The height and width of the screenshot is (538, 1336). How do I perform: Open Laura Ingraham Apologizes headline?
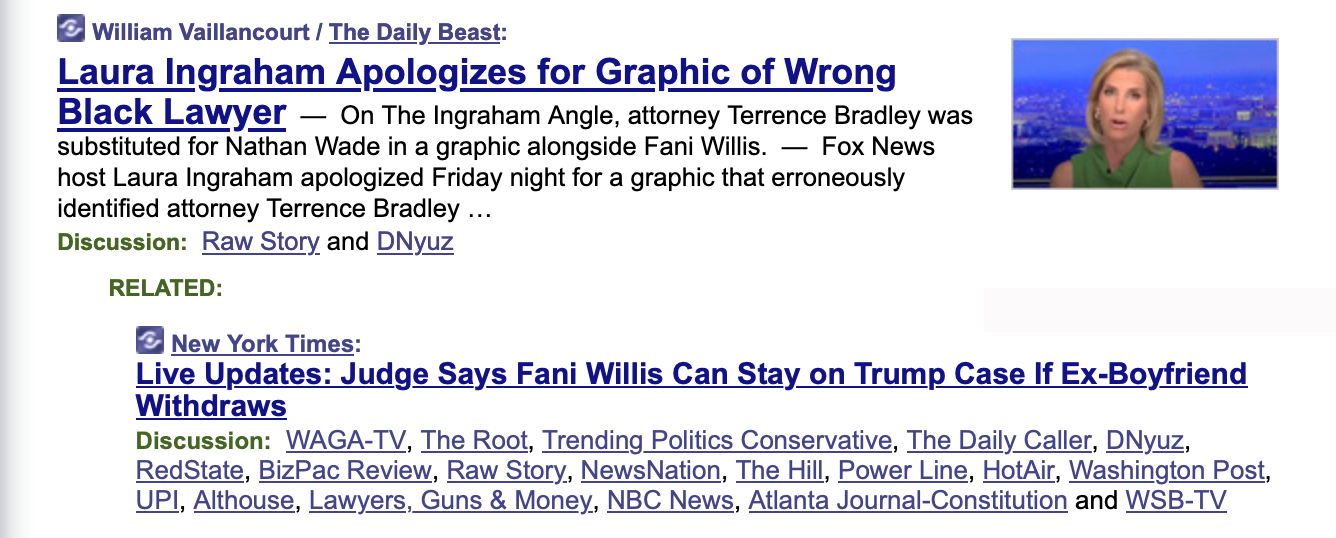476,73
